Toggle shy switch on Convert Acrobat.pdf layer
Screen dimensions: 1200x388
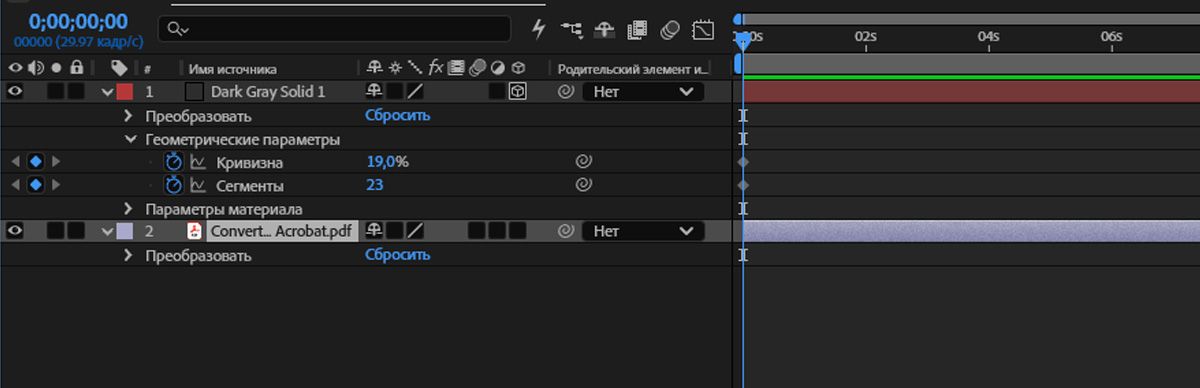375,231
